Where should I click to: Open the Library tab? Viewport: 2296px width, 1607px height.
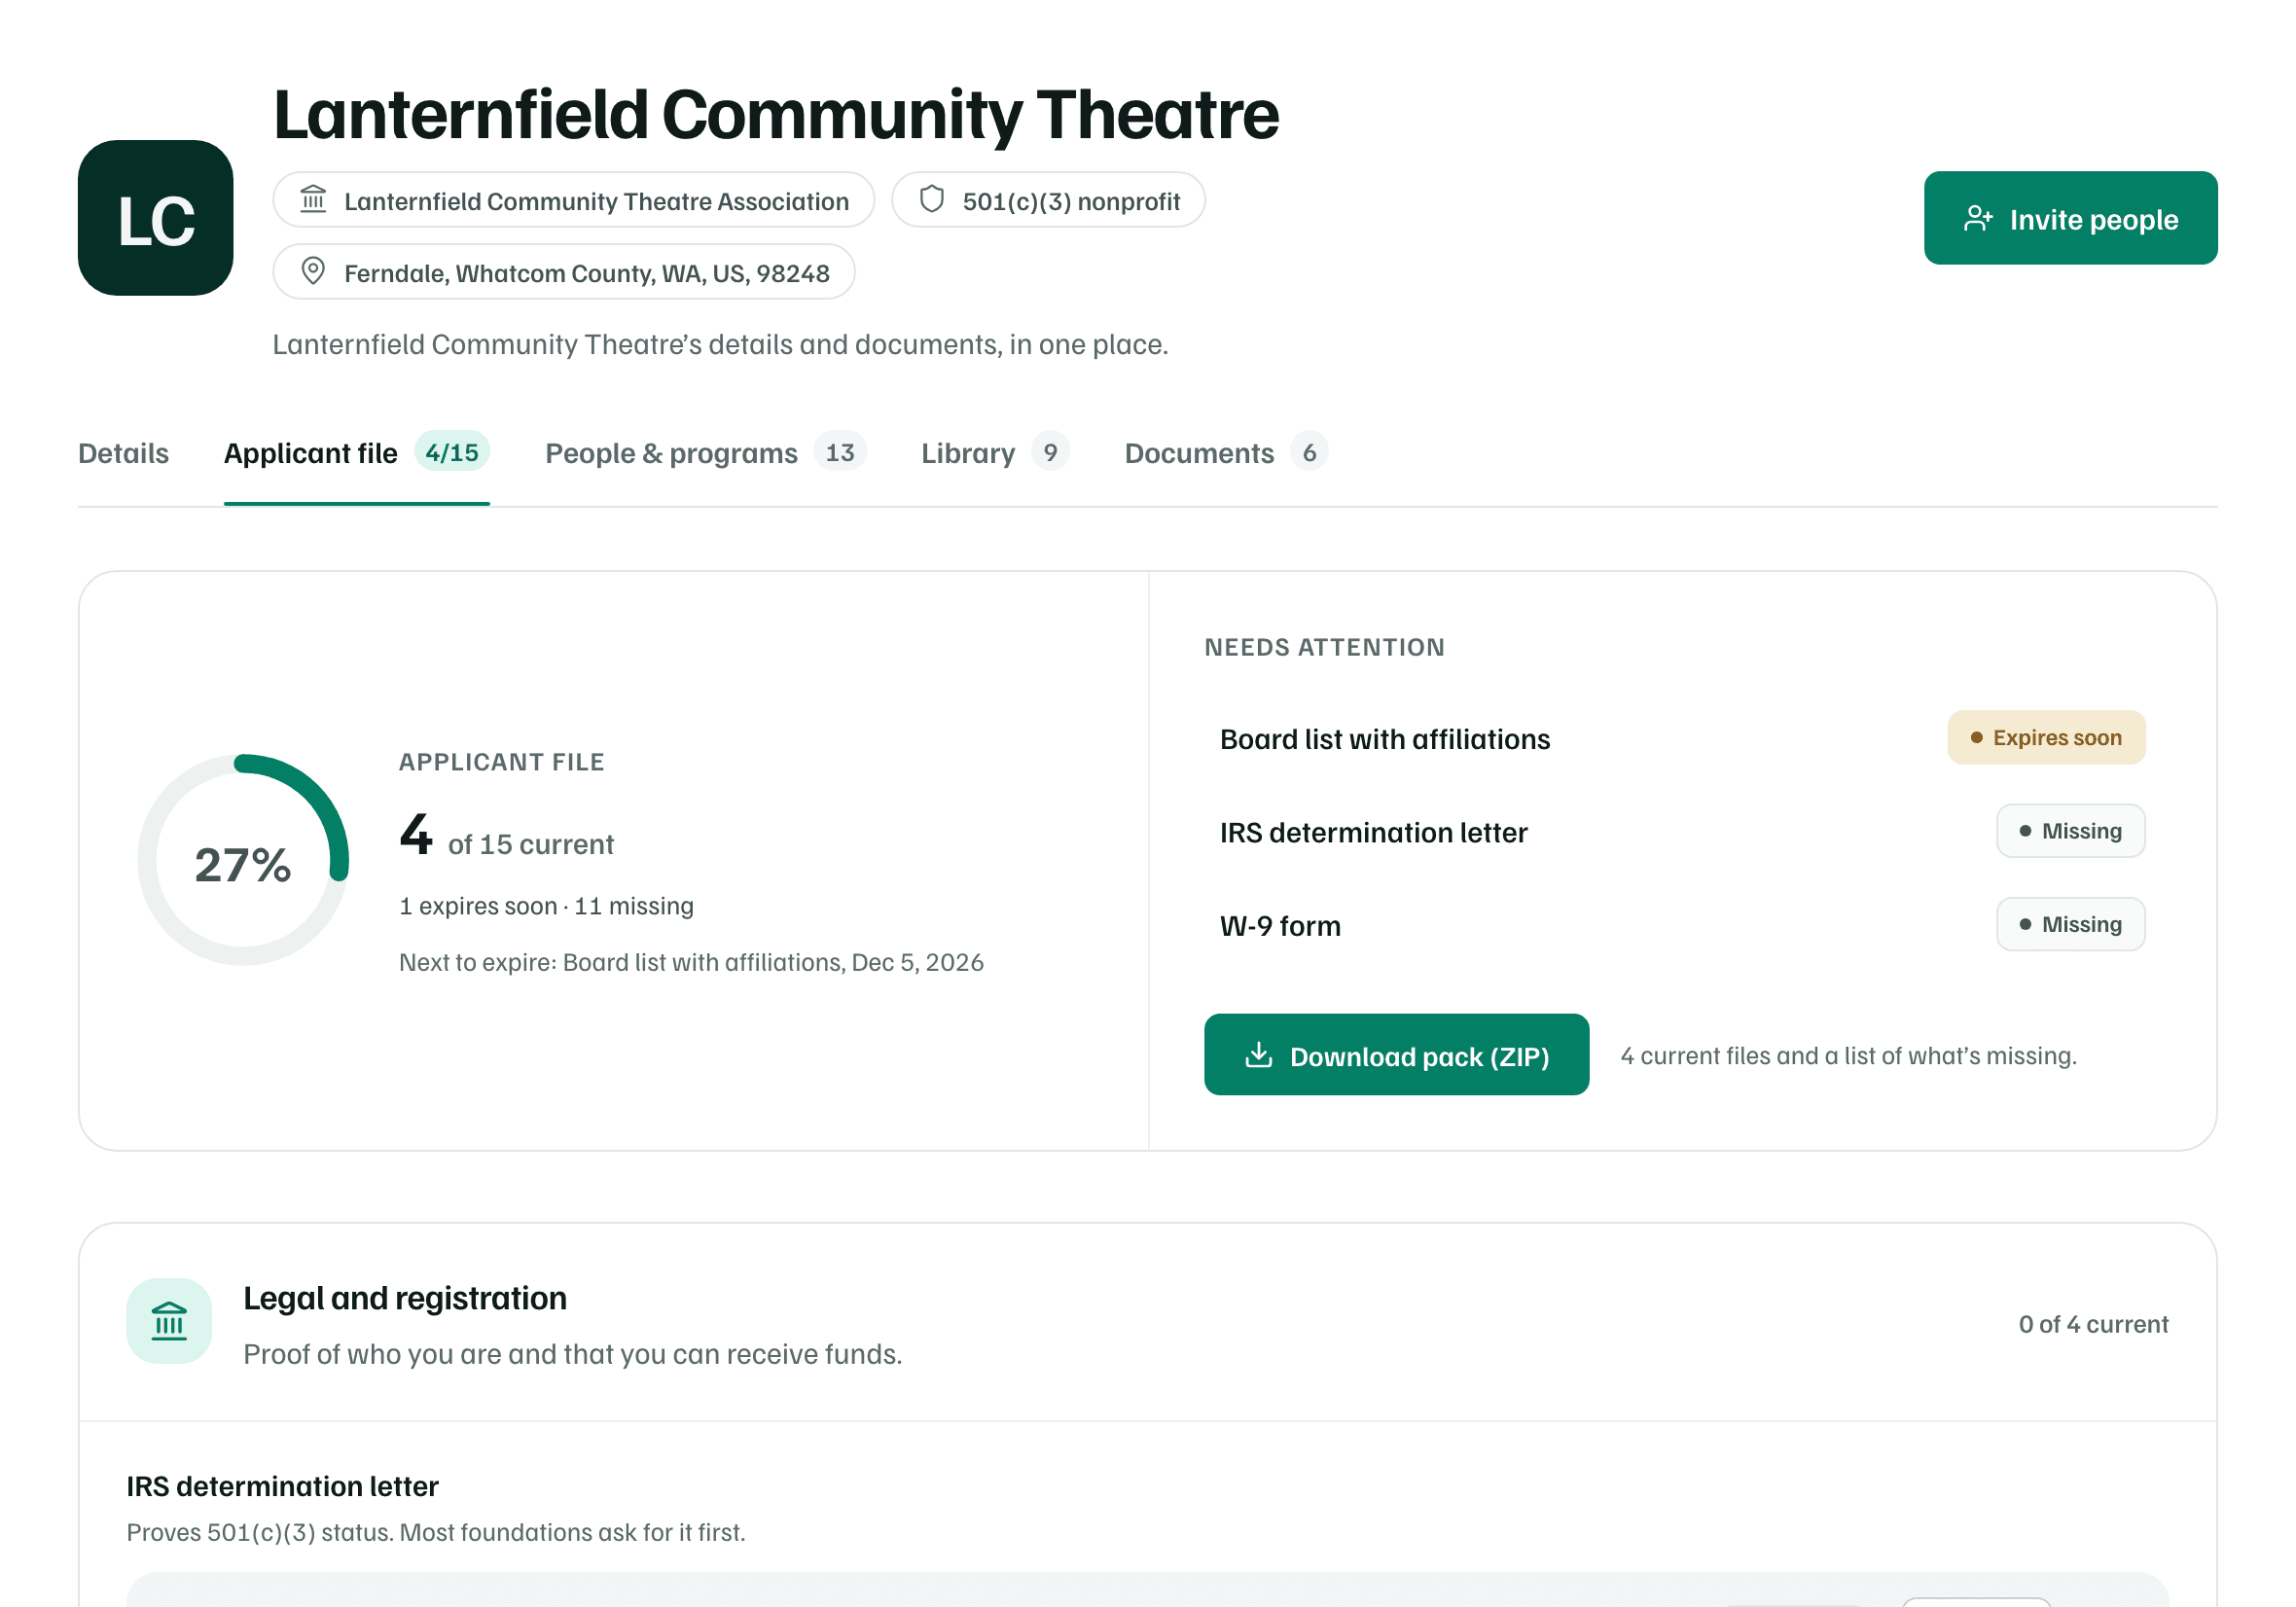pos(995,453)
